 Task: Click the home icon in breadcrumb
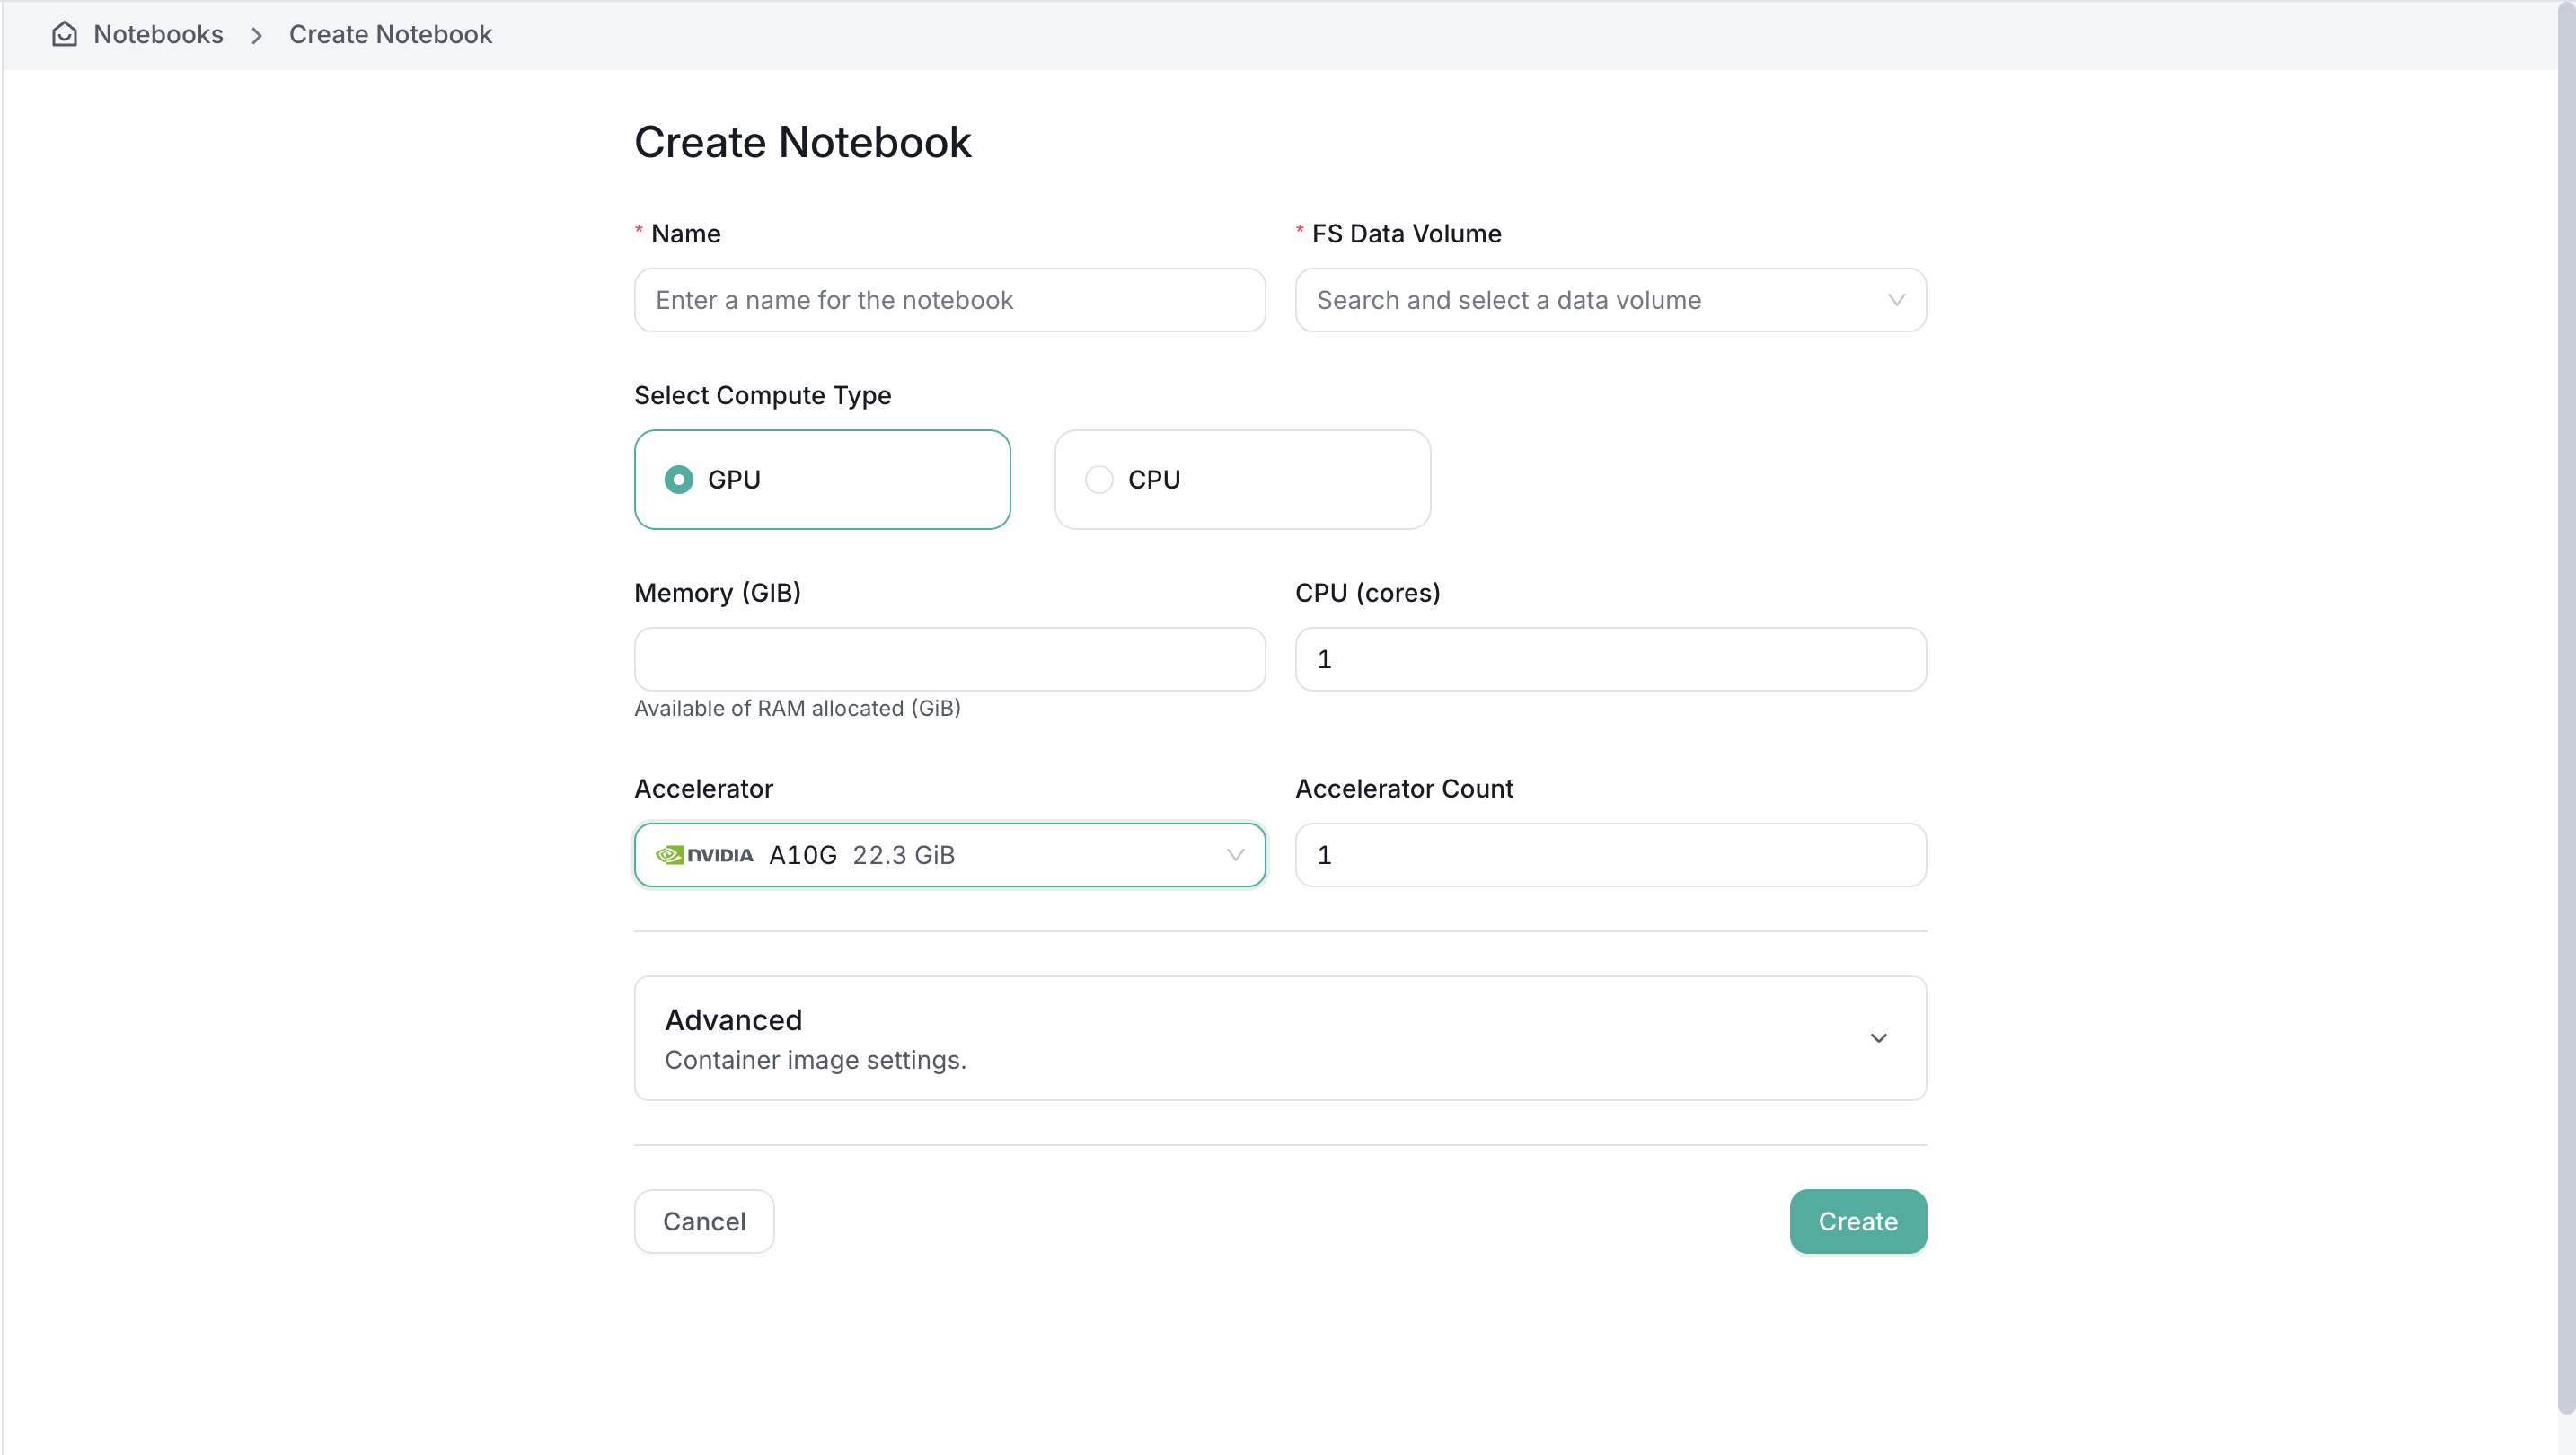(65, 34)
